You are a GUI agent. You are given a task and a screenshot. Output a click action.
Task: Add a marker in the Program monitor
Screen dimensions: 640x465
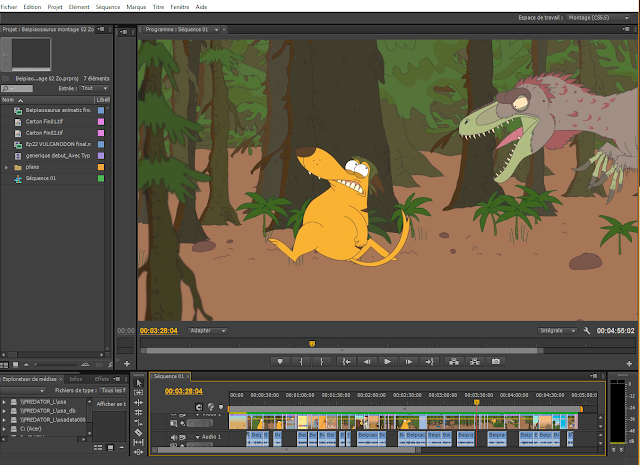[280, 362]
